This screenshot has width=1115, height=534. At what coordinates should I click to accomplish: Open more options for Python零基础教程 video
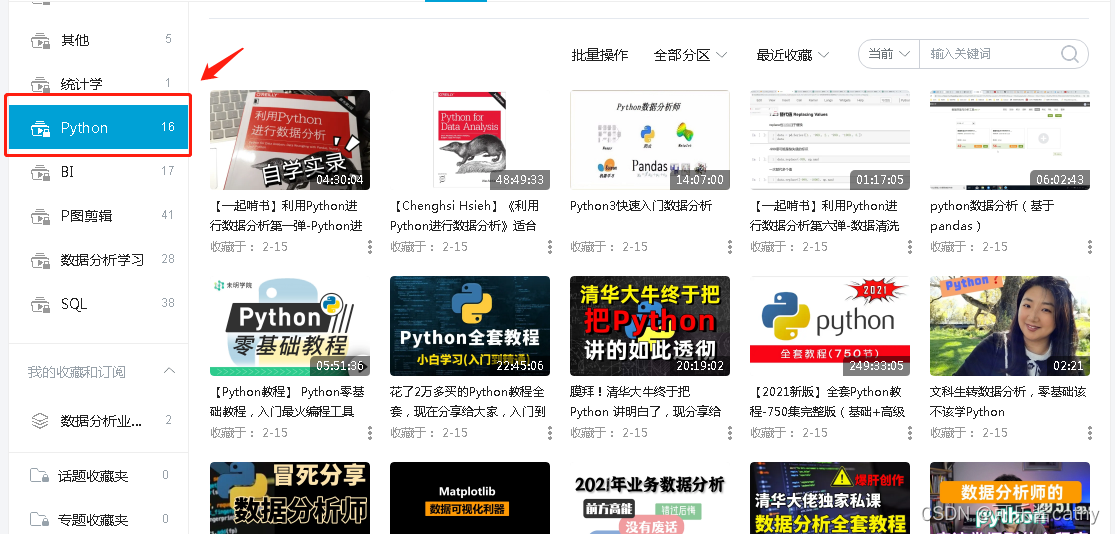(370, 432)
